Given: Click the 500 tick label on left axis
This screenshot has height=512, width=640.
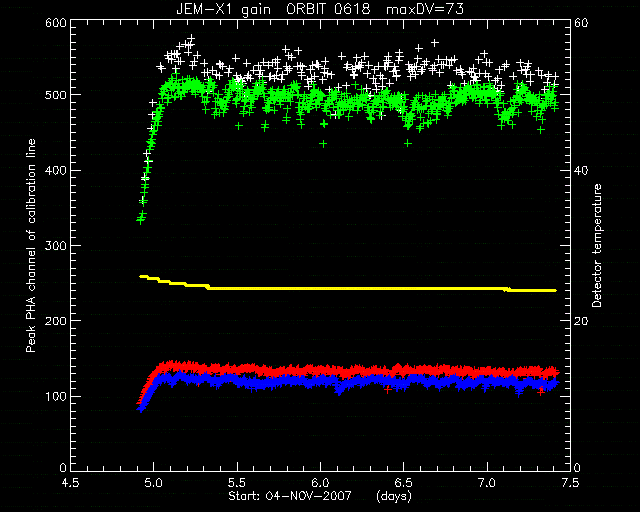Looking at the screenshot, I should pos(56,95).
